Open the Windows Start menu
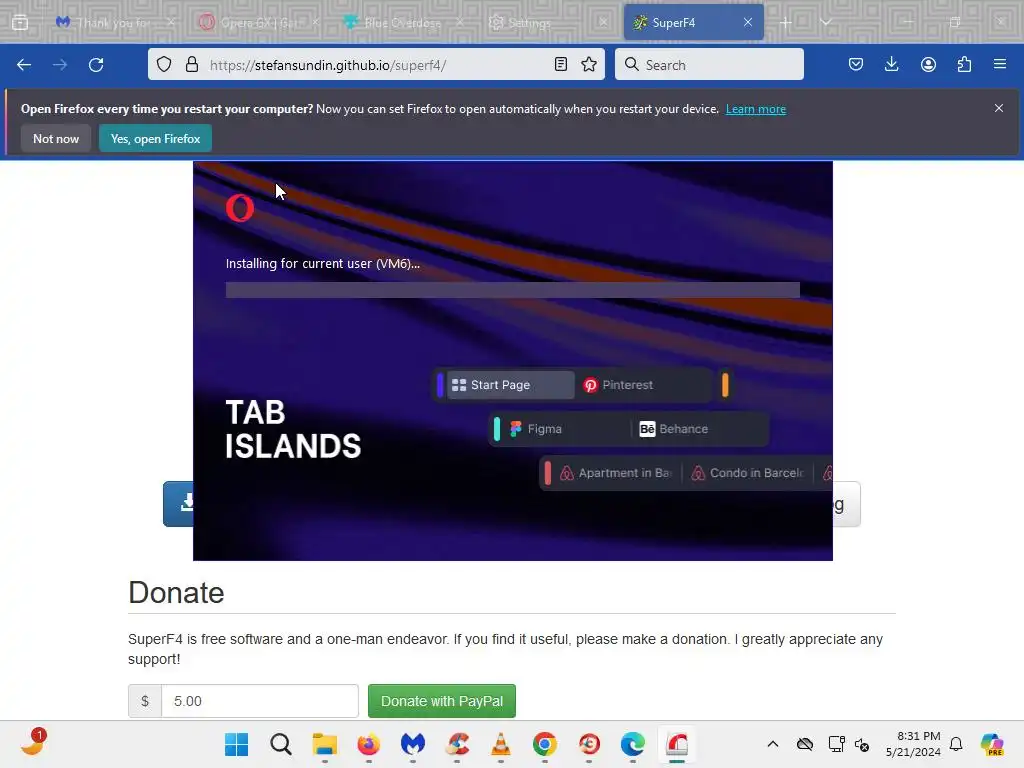 [x=236, y=744]
